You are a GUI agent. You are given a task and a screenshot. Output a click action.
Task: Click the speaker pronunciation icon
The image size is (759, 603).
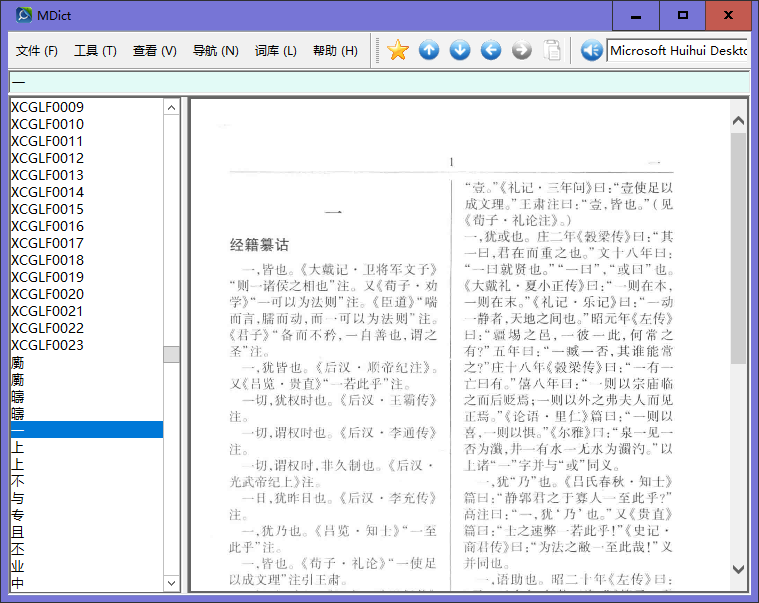click(x=591, y=50)
